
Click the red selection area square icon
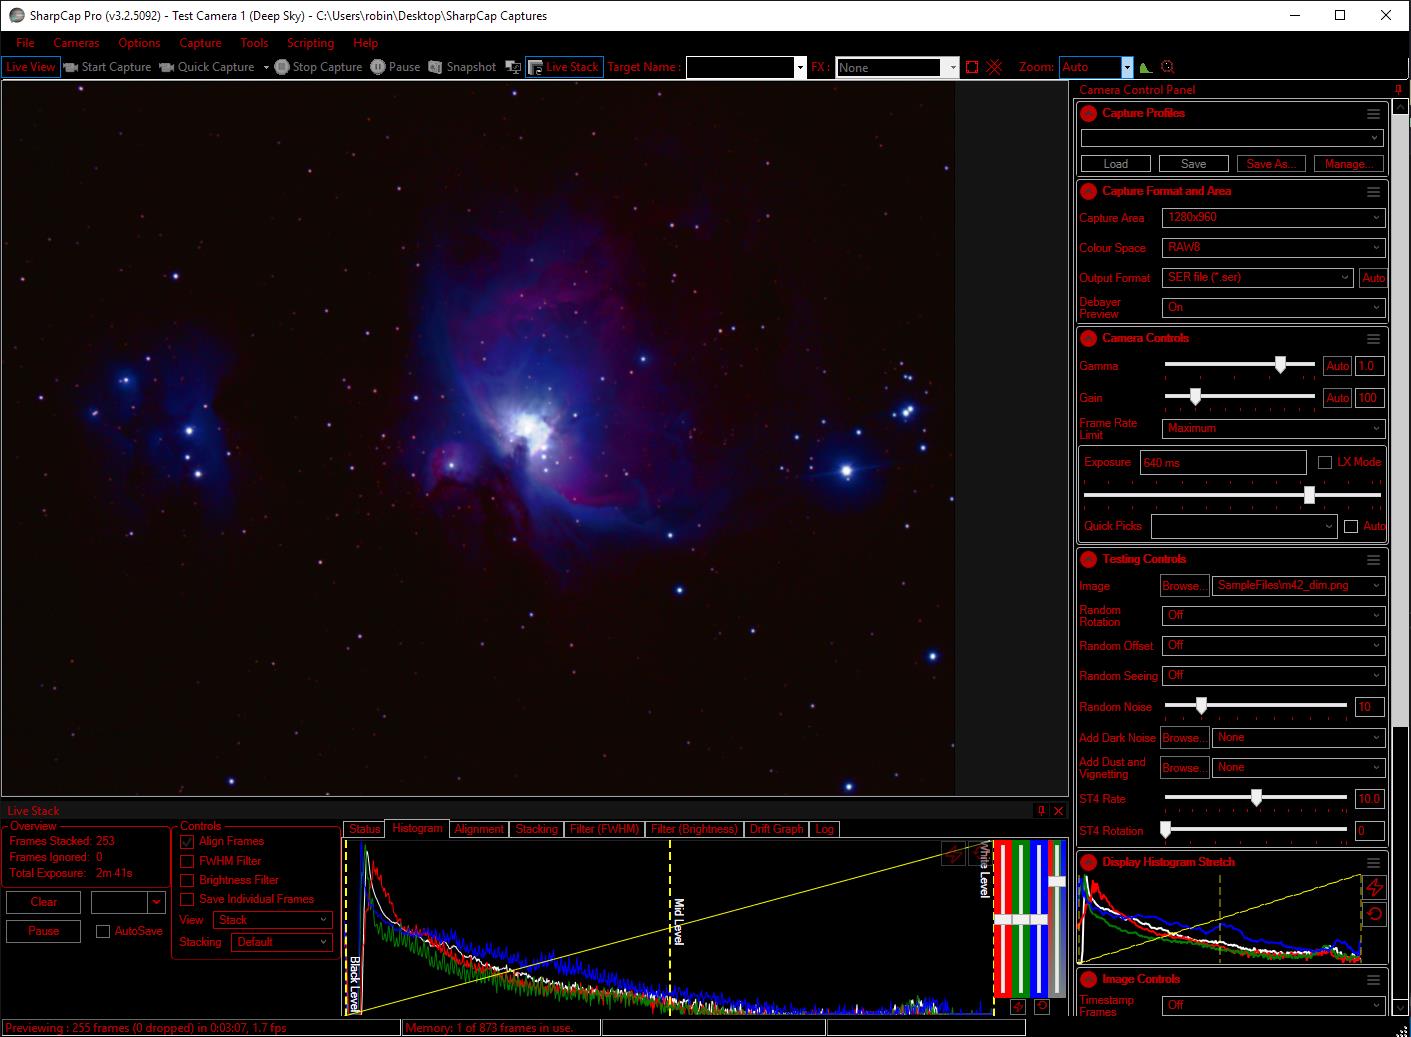click(971, 67)
